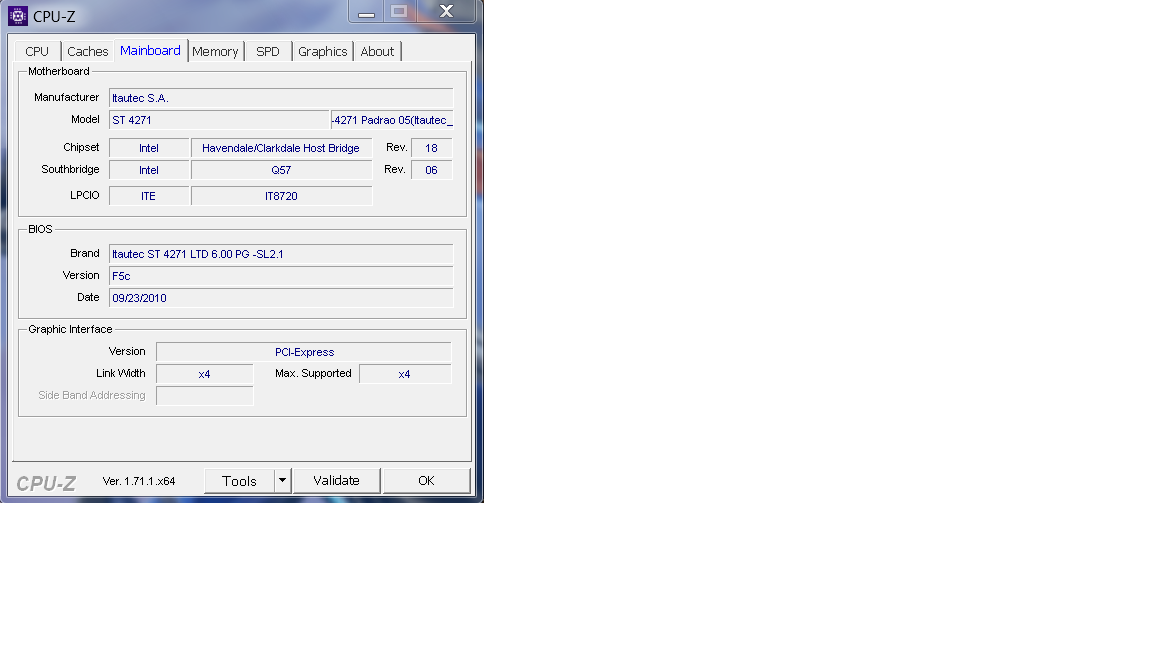The width and height of the screenshot is (1152, 648).
Task: Open the SPD tab
Action: pyautogui.click(x=267, y=51)
